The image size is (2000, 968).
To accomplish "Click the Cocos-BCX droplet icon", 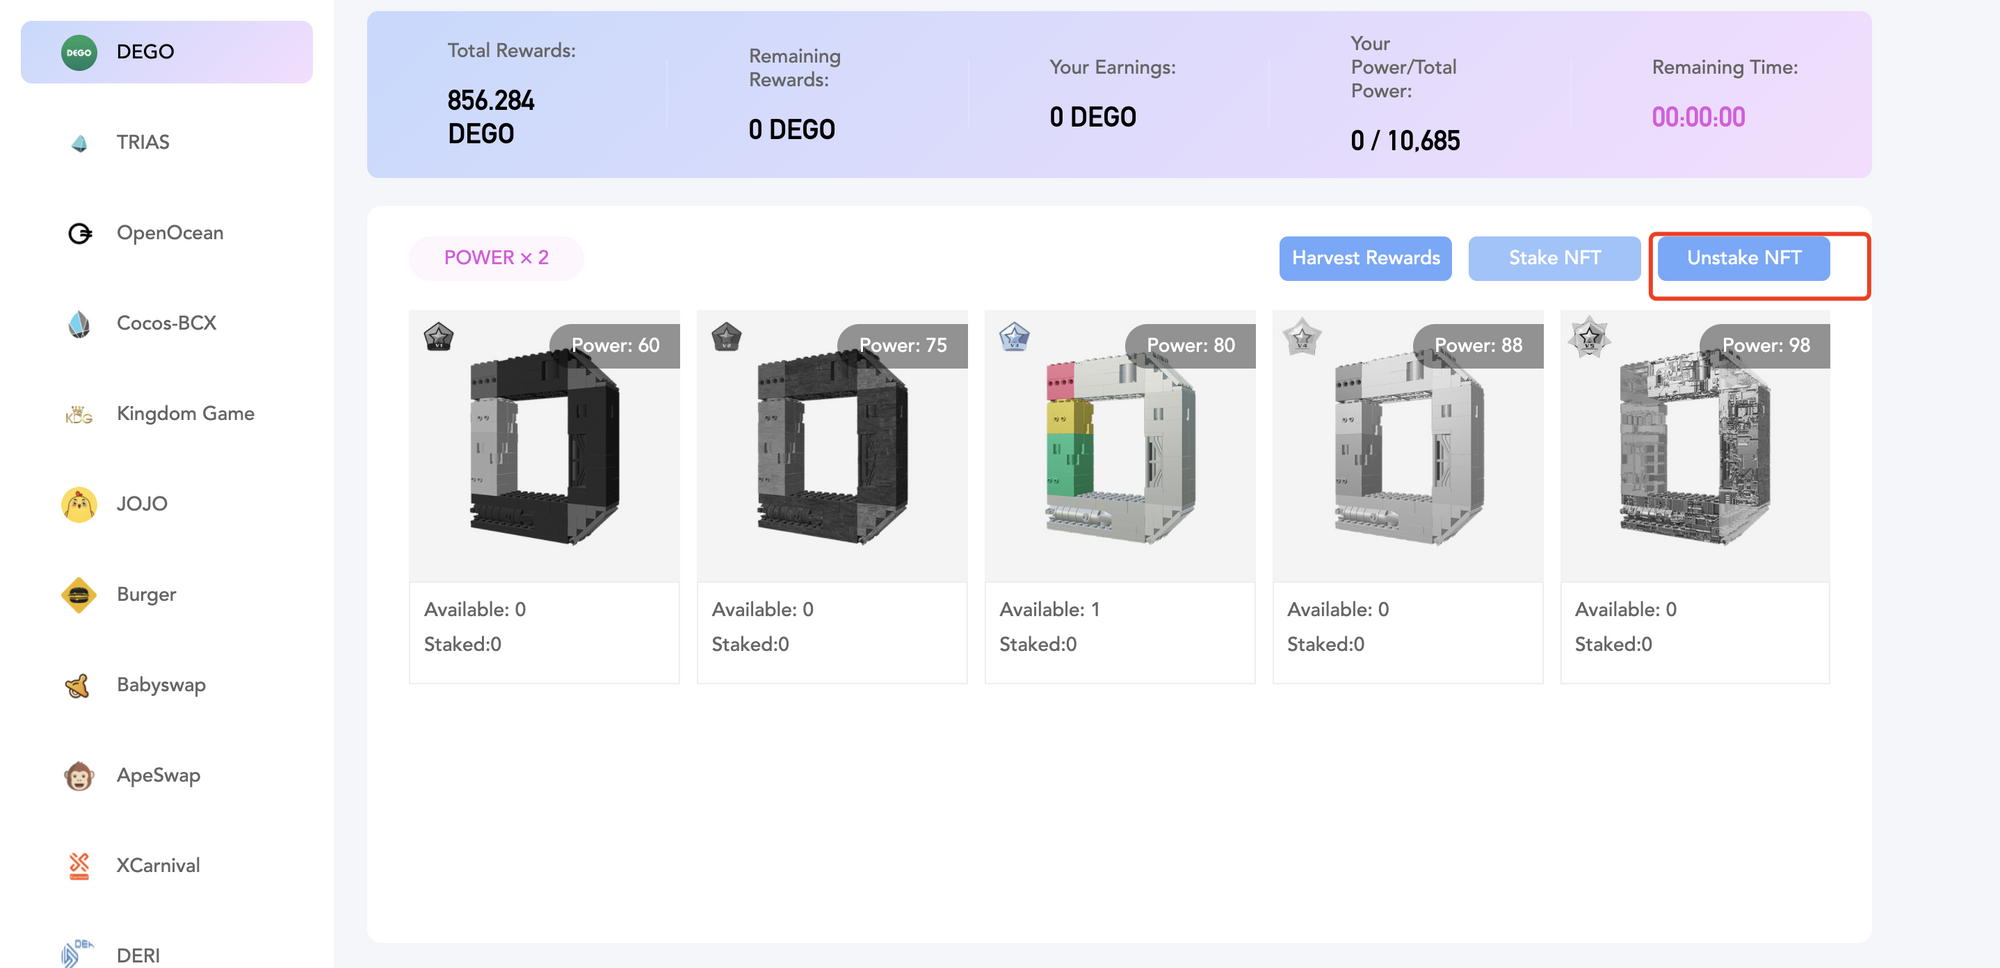I will click(79, 324).
